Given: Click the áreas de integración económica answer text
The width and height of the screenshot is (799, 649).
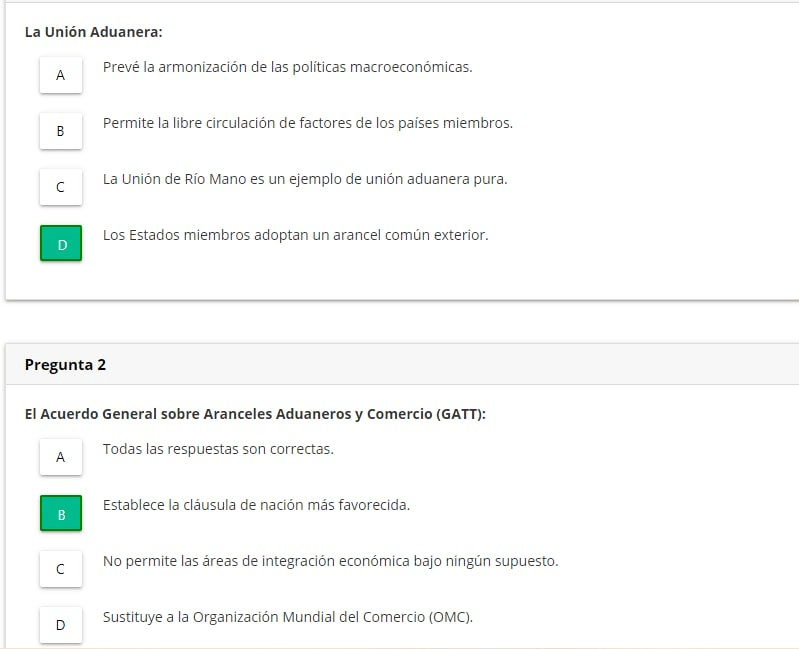Looking at the screenshot, I should pos(330,561).
